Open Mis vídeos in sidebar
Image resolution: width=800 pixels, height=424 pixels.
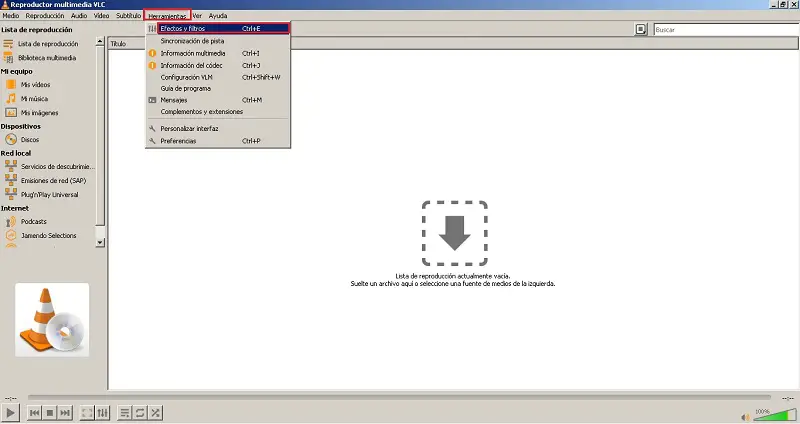click(x=36, y=85)
